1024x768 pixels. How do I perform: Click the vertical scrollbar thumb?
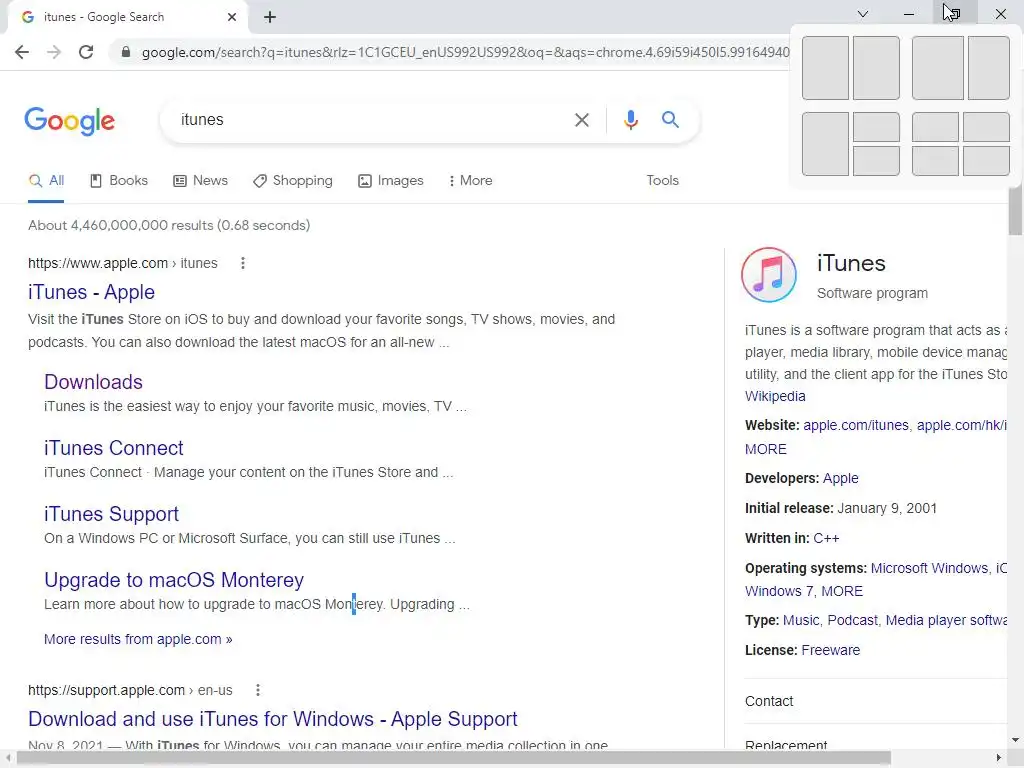1016,210
